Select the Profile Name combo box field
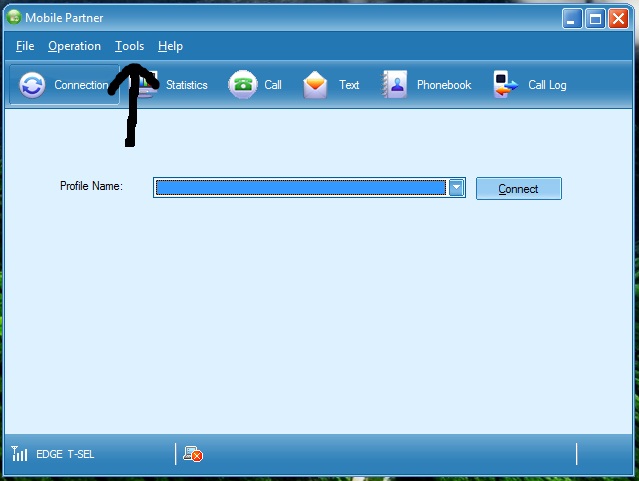The width and height of the screenshot is (639, 481). pyautogui.click(x=309, y=188)
